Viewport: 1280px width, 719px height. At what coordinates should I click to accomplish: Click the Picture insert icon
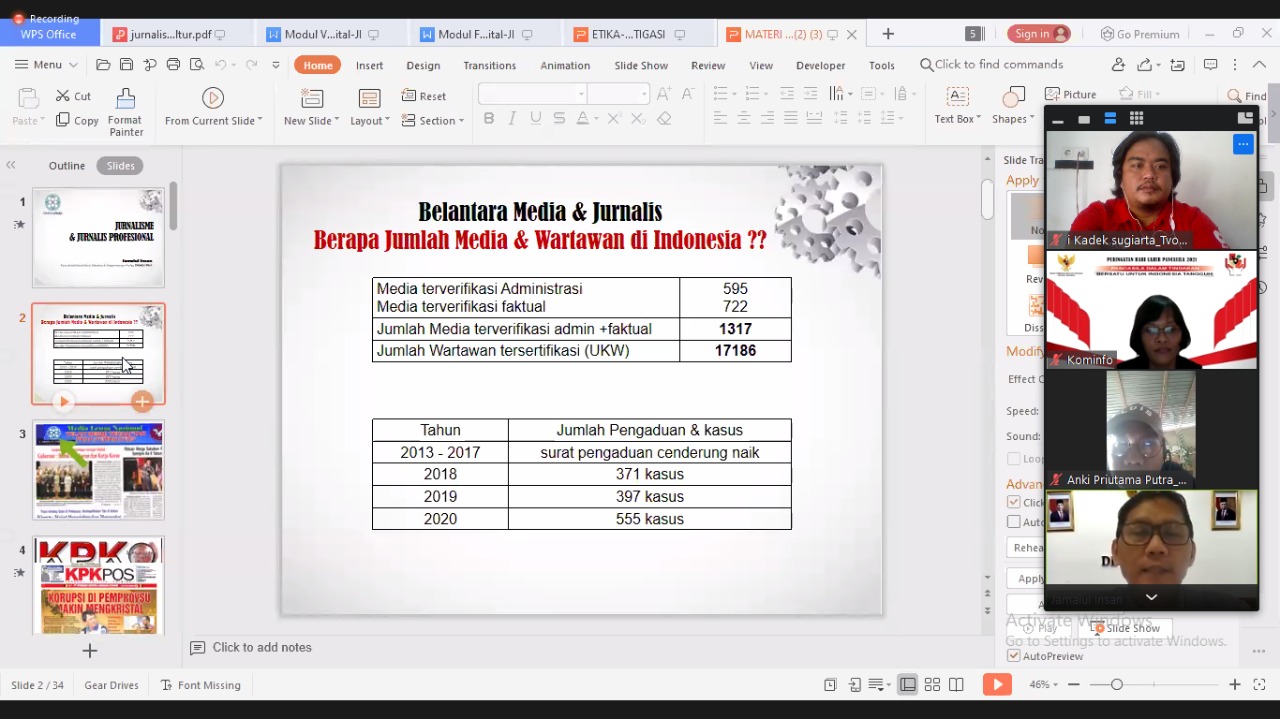coord(1070,94)
